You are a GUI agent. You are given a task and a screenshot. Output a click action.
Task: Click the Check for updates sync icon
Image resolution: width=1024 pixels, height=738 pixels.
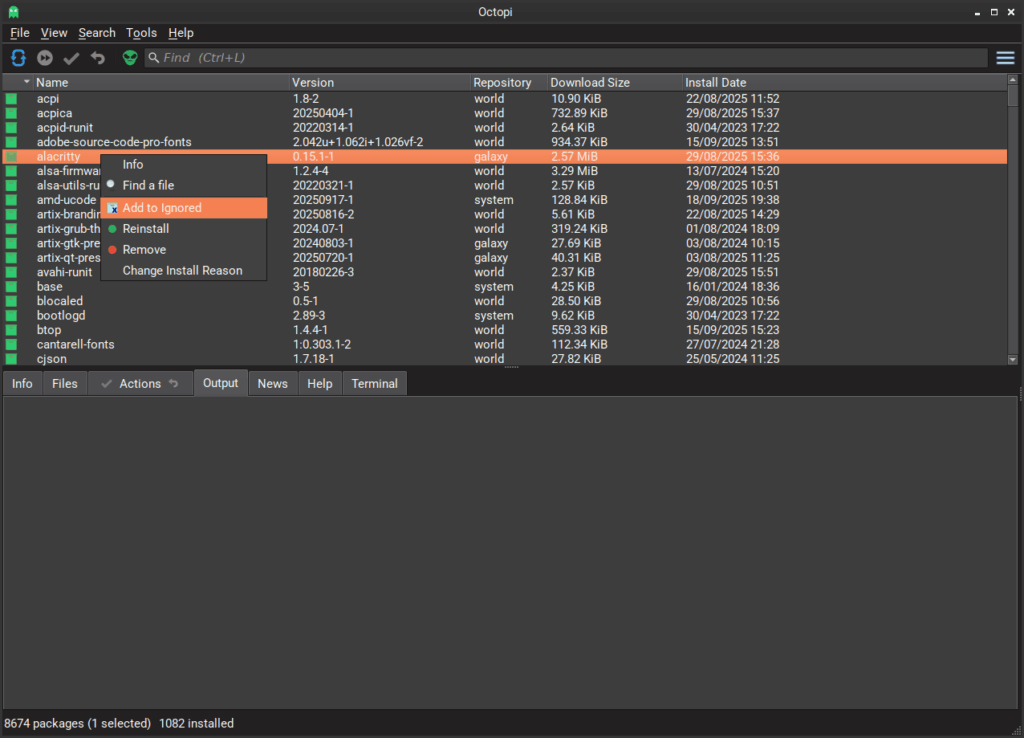18,58
